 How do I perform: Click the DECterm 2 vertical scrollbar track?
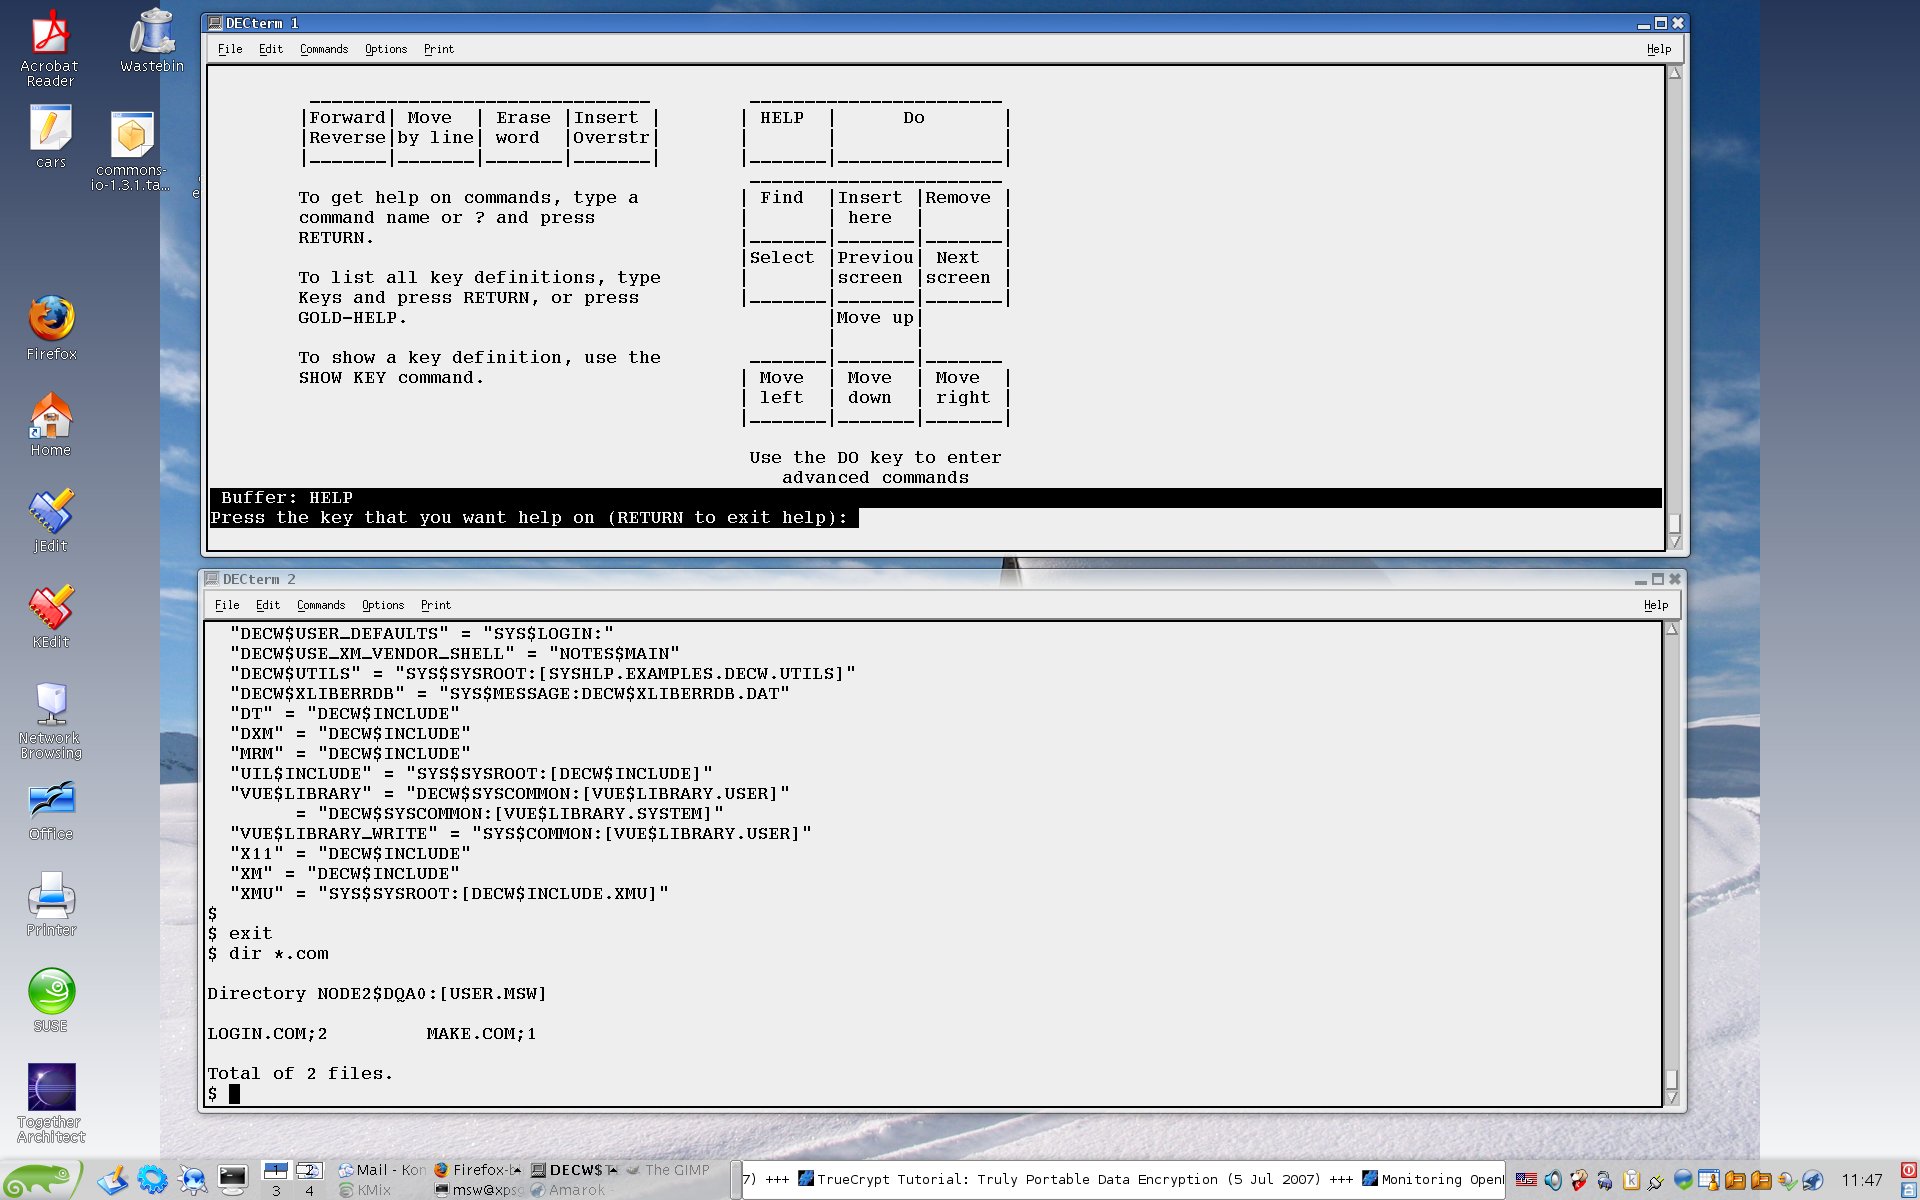click(1671, 850)
